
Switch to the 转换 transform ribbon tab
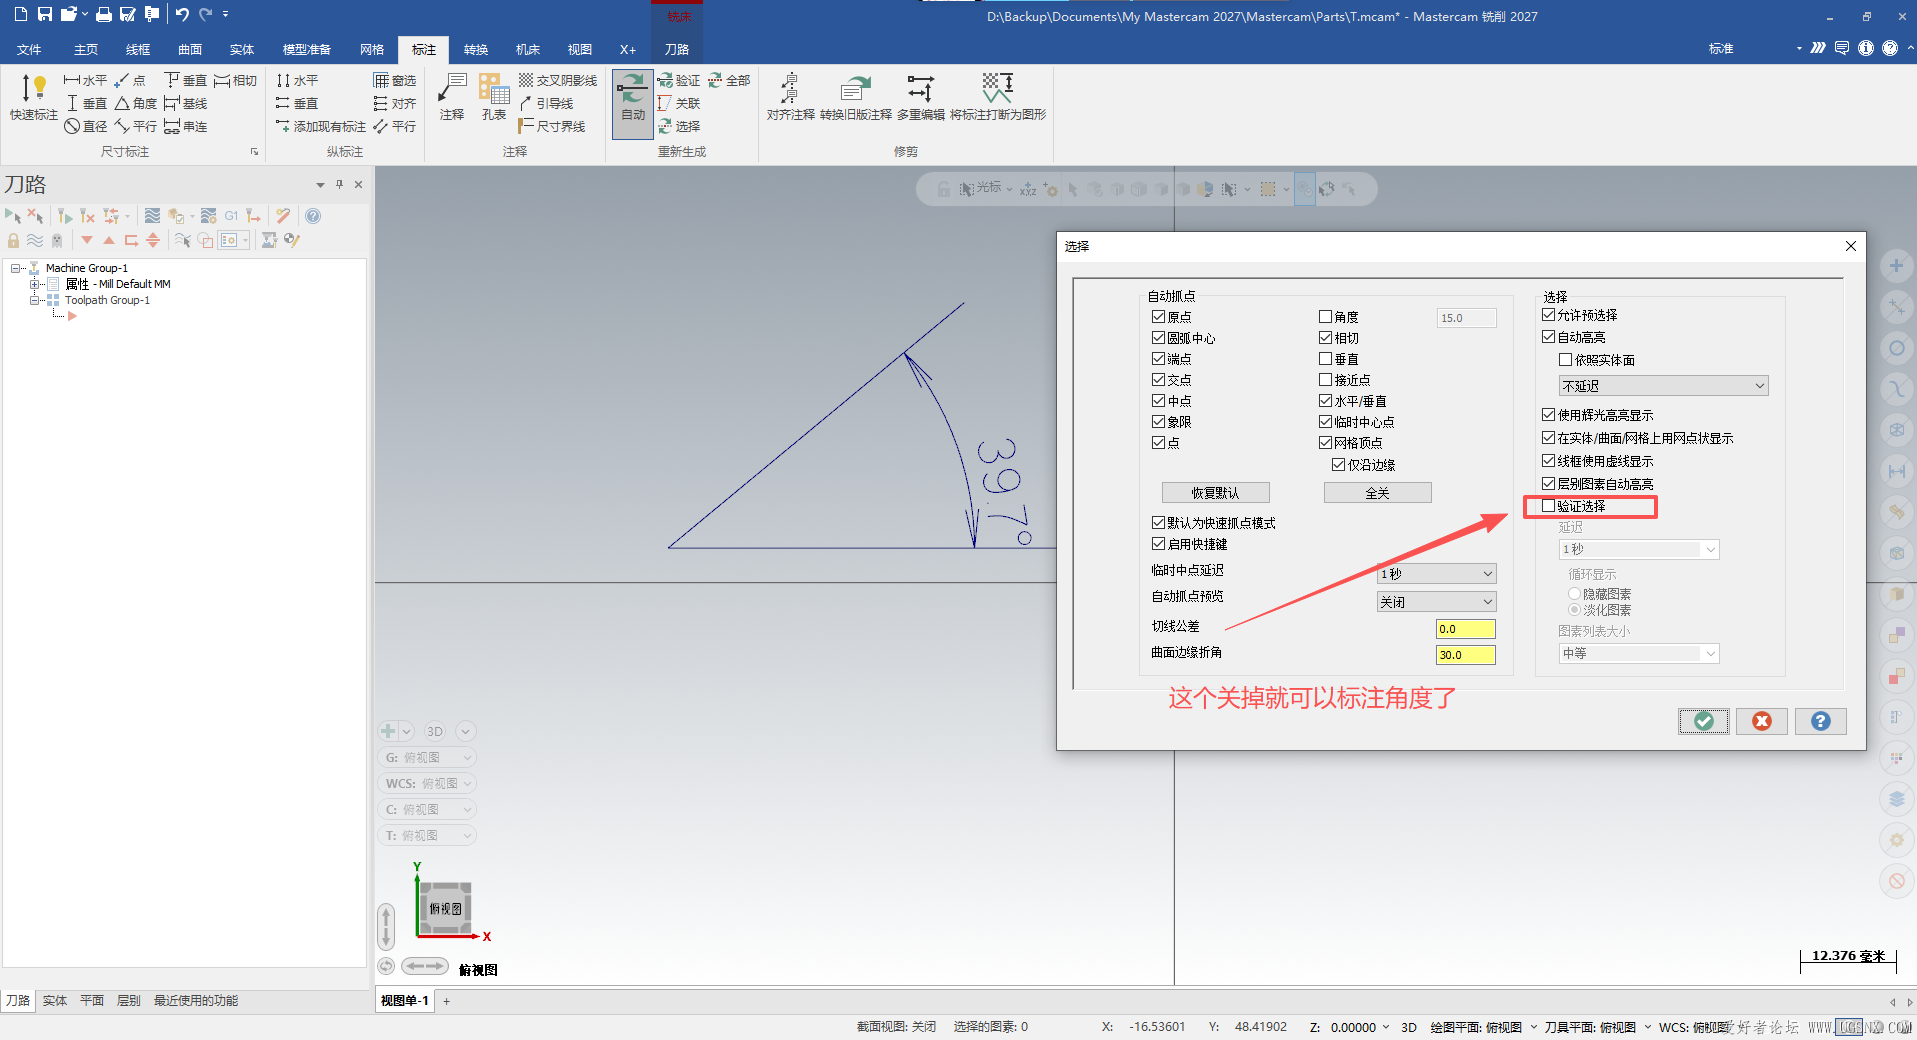476,49
